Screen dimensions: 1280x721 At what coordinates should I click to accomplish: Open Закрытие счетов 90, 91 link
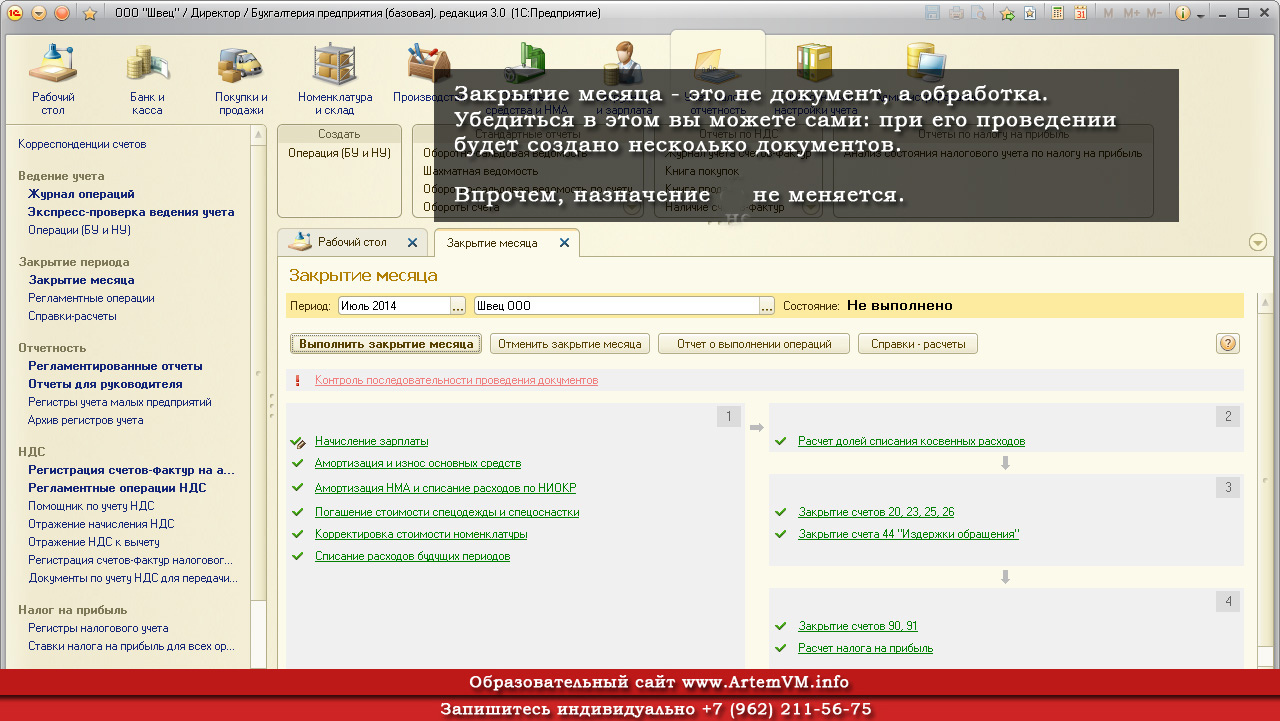click(857, 626)
